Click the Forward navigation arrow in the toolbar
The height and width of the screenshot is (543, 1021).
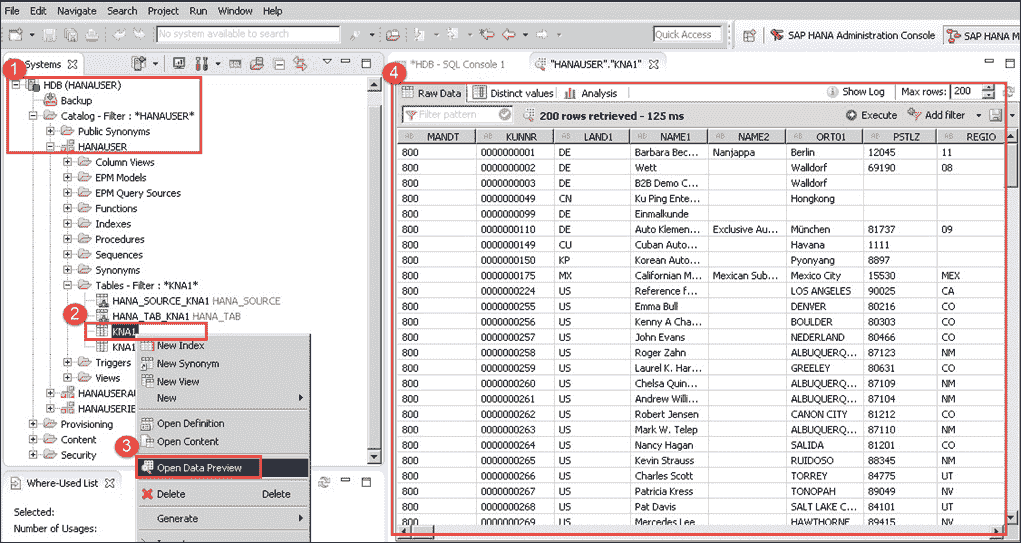(x=543, y=35)
